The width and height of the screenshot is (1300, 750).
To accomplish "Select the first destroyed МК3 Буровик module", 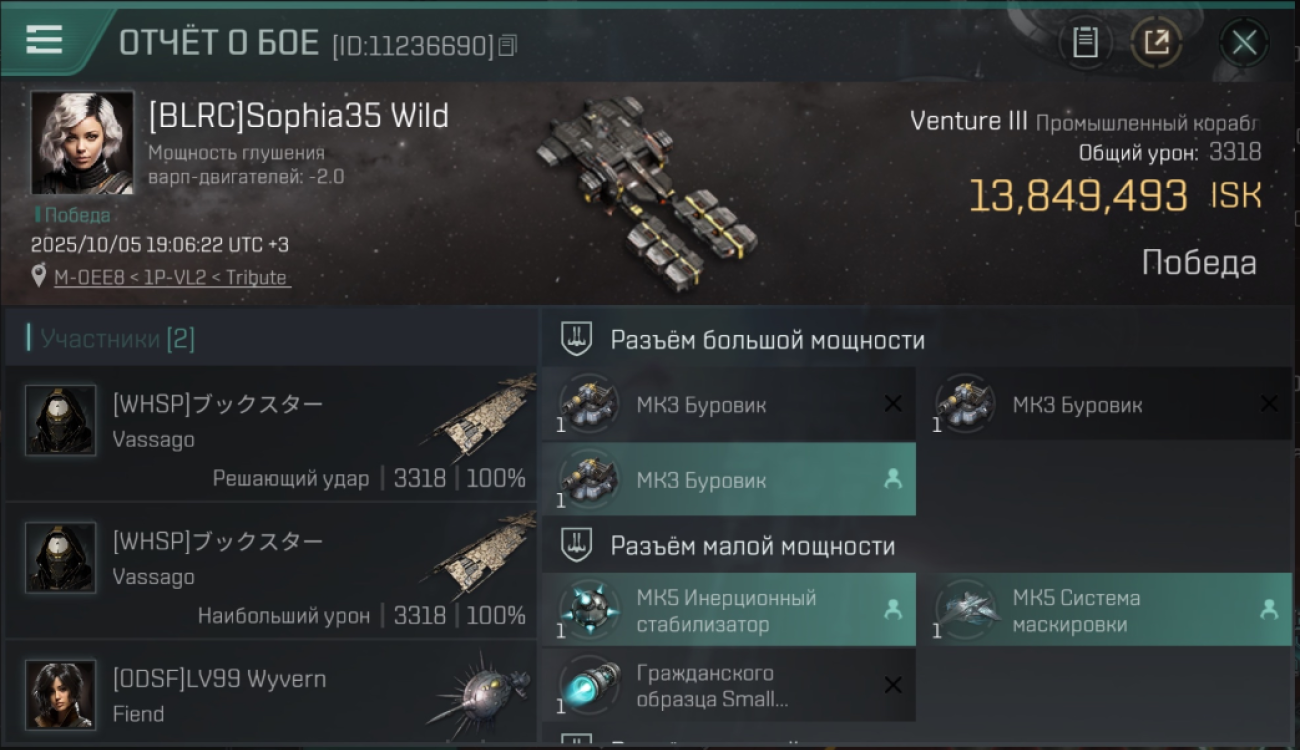I will point(728,404).
